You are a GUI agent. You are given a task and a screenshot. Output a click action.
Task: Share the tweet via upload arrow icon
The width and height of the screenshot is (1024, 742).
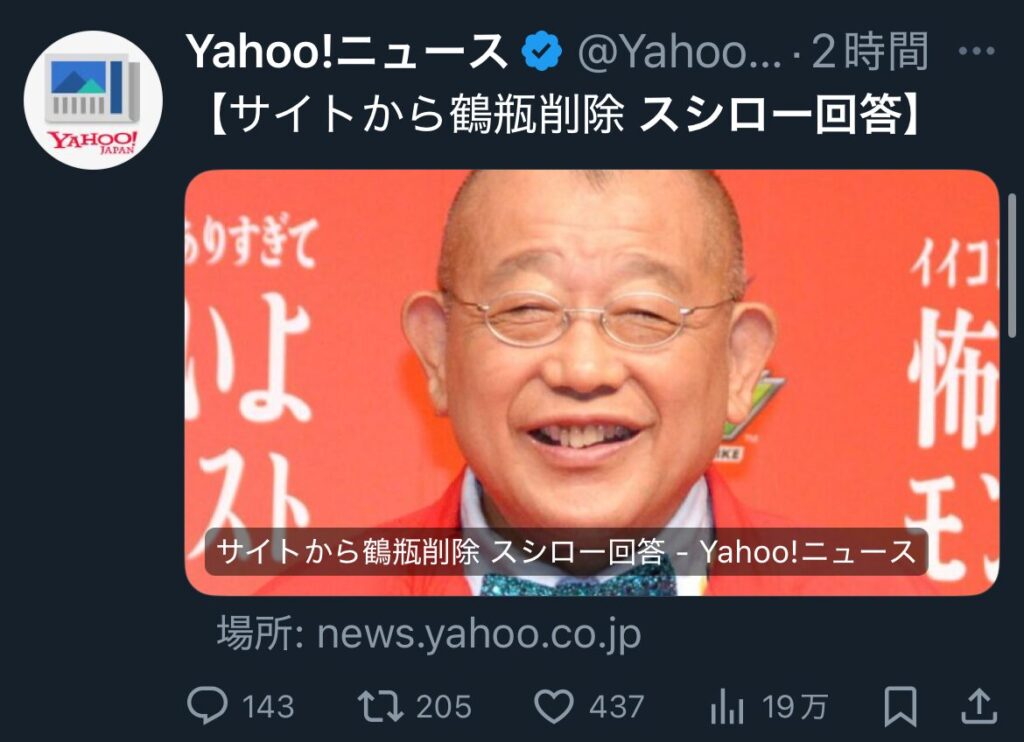980,705
